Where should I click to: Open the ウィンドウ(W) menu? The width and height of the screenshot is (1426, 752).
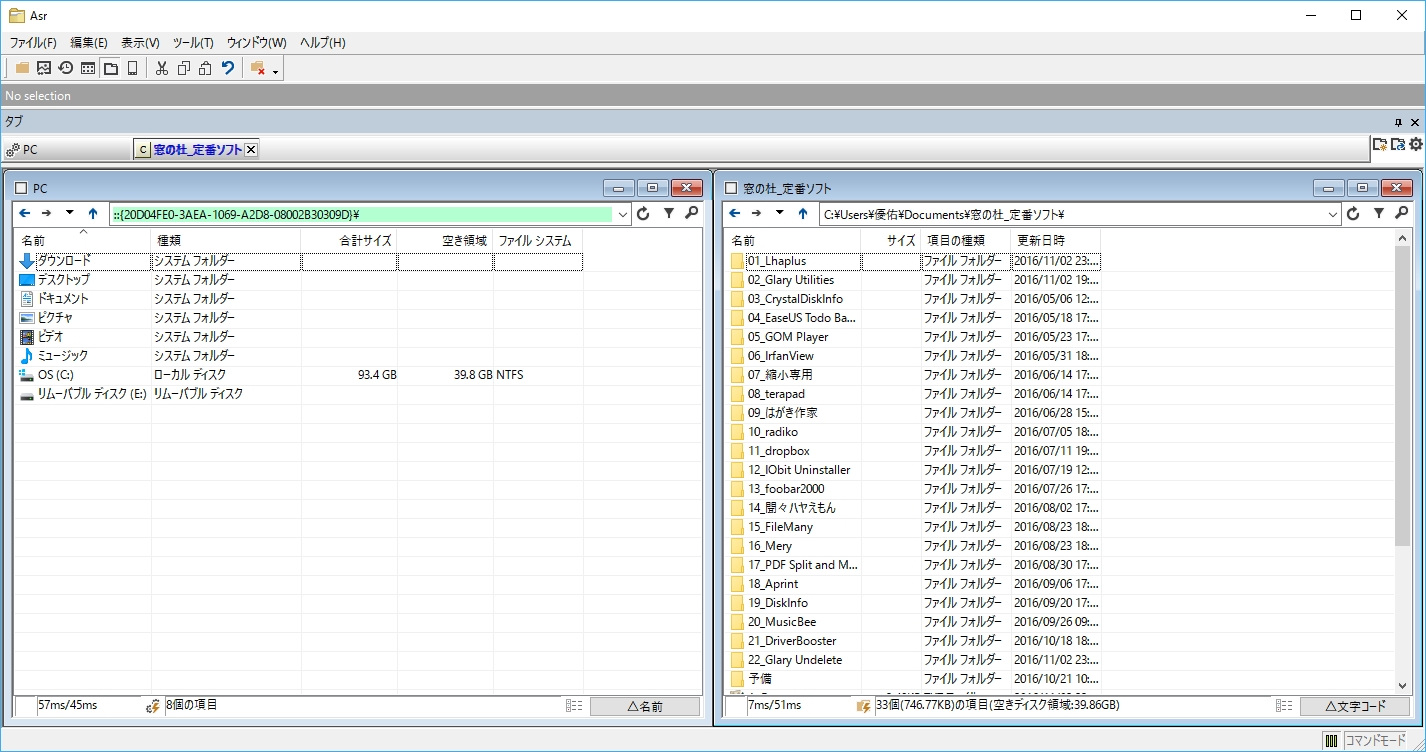click(257, 43)
